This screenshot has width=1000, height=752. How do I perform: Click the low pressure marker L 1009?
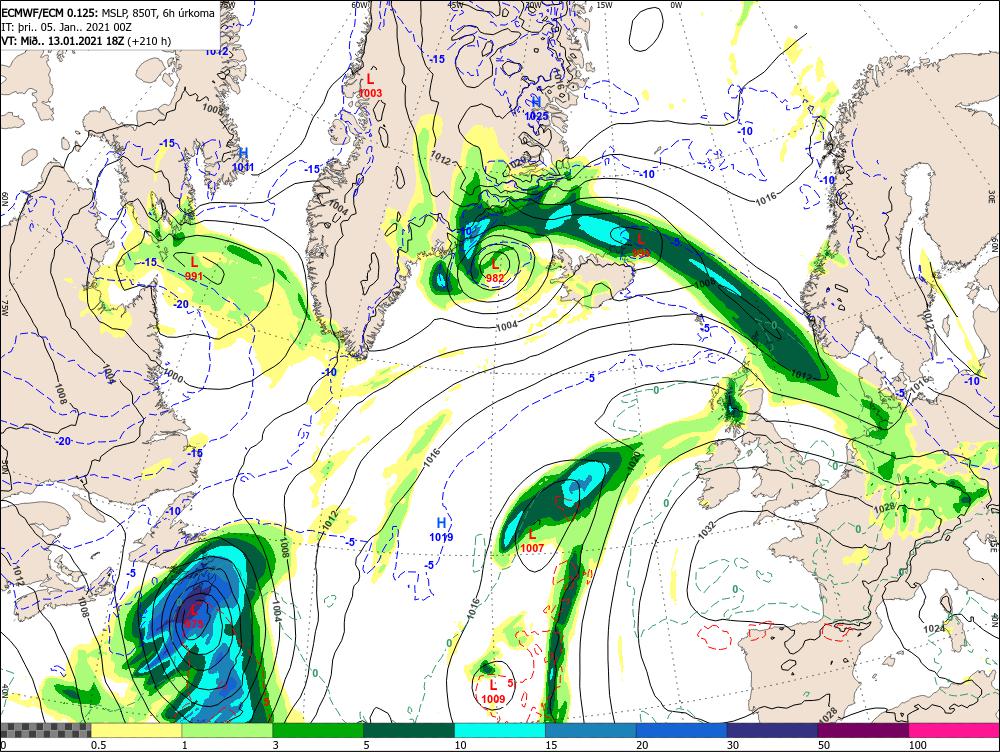[x=492, y=692]
